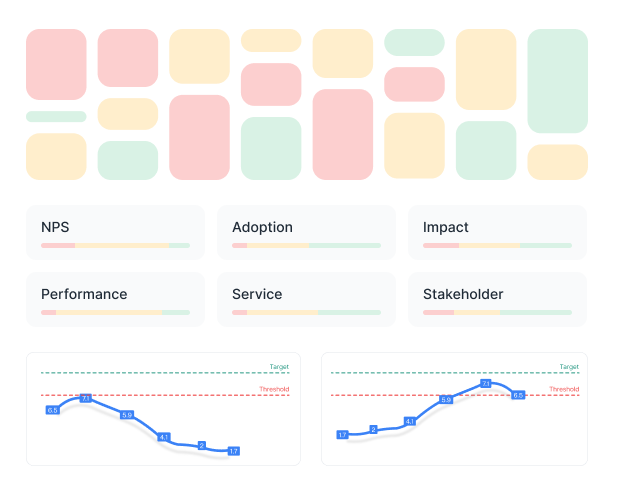Click the NPS score distribution bar
The image size is (620, 487).
point(115,245)
